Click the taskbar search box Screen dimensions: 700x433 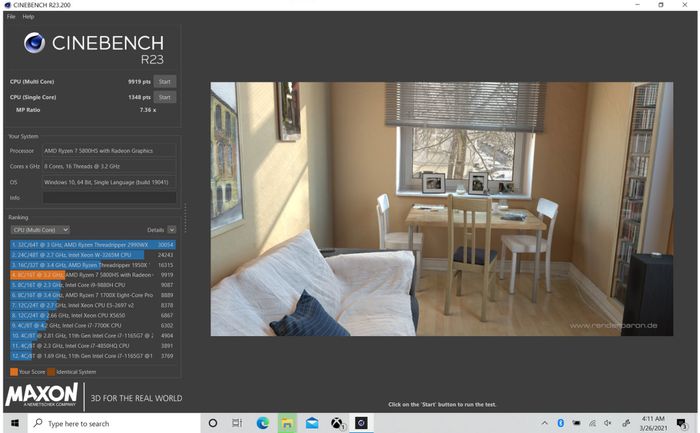(114, 423)
